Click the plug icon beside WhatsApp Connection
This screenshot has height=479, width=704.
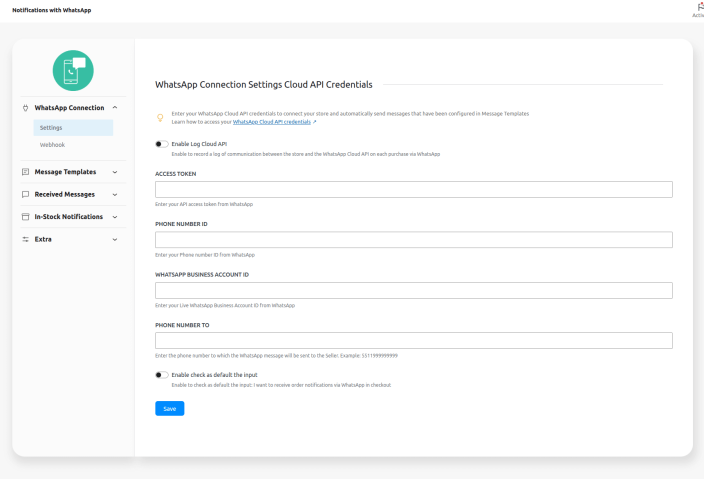point(25,107)
